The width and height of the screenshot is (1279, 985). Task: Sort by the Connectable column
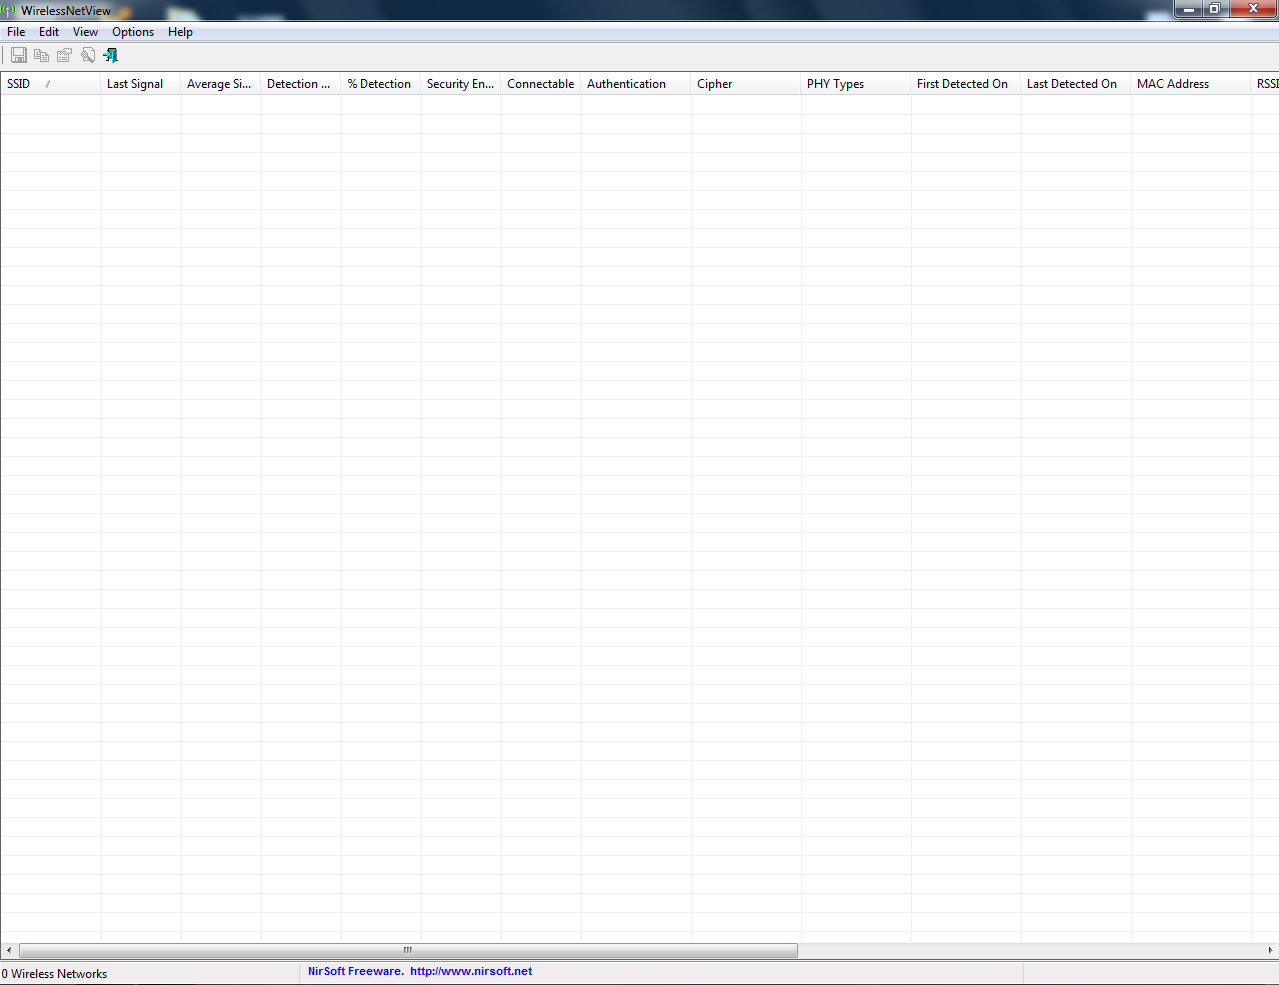(x=541, y=84)
